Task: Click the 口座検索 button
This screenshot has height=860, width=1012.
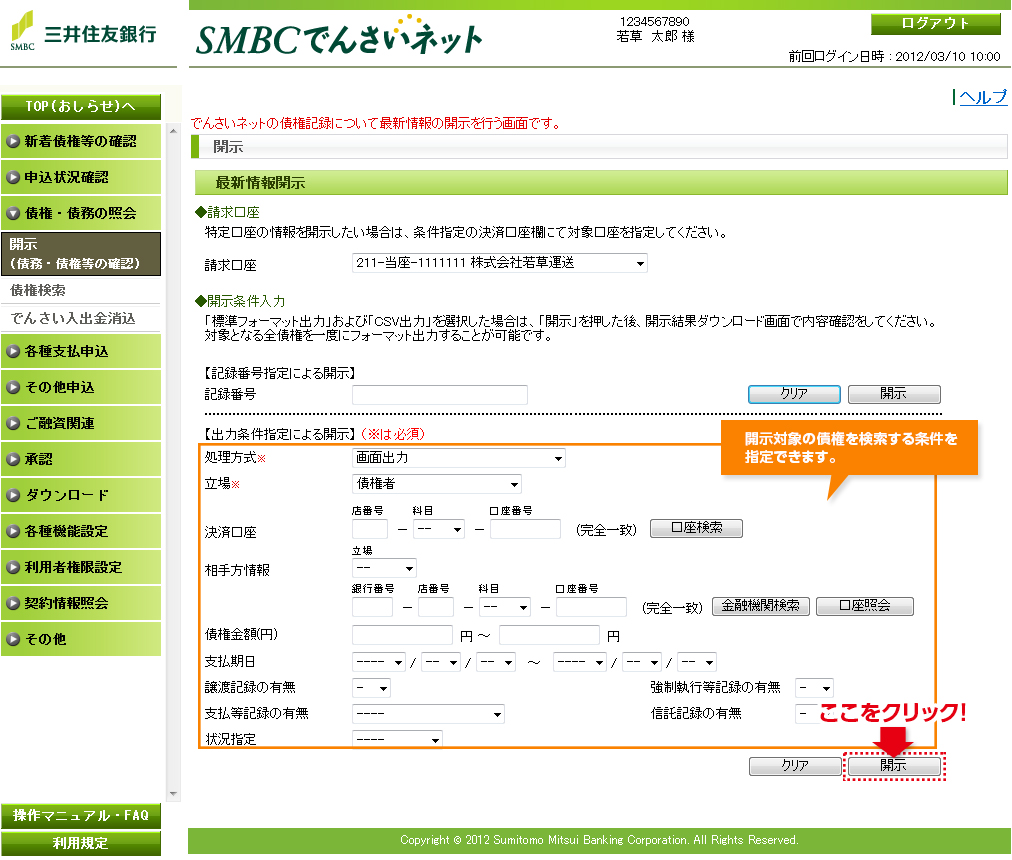Action: 696,528
